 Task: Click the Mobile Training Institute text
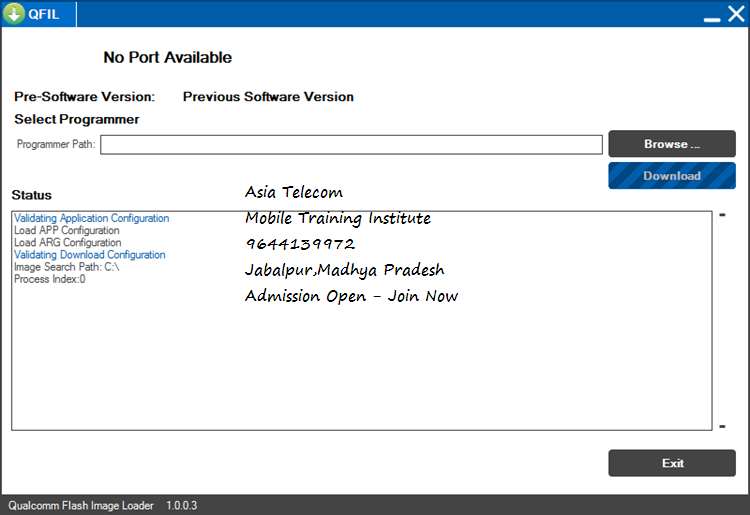[x=338, y=219]
